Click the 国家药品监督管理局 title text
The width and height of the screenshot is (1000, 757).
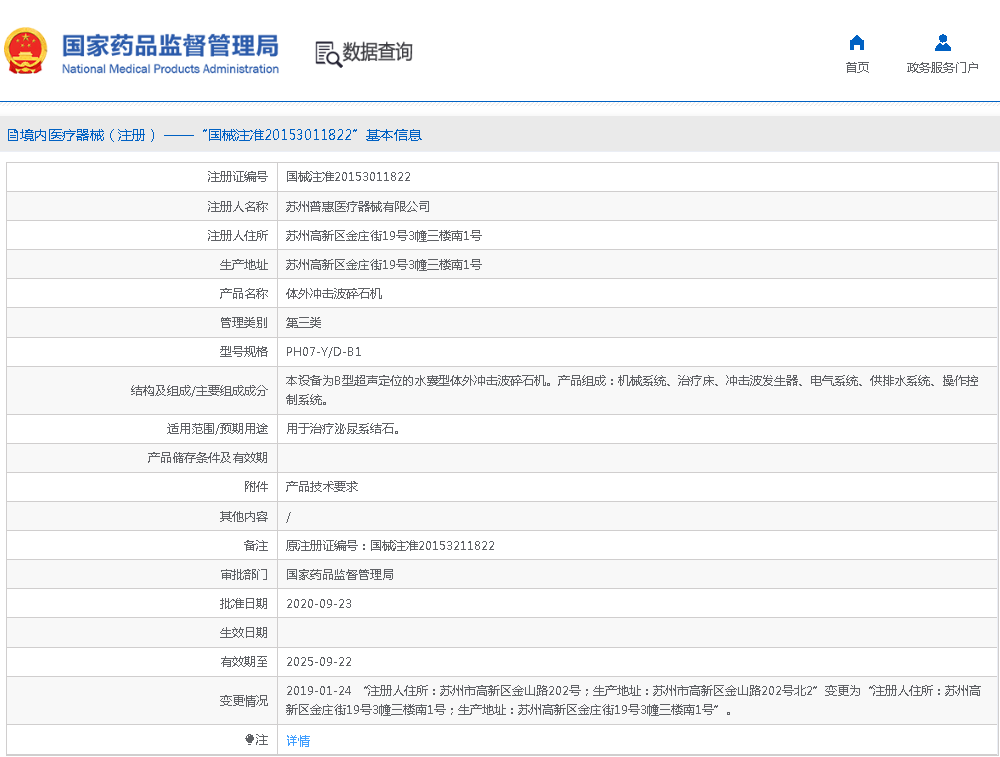coord(170,45)
